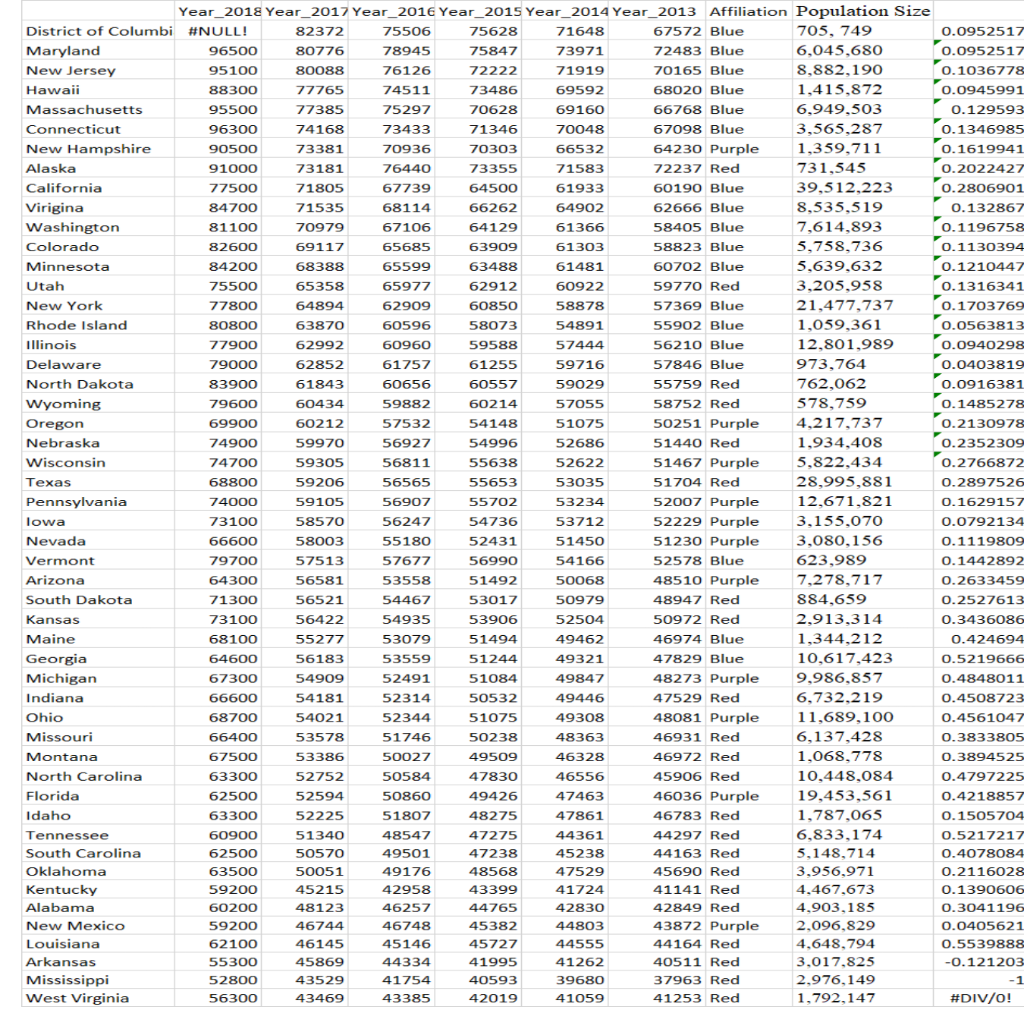Screen dimensions: 1024x1013
Task: Select the South Dakota row label
Action: point(98,599)
